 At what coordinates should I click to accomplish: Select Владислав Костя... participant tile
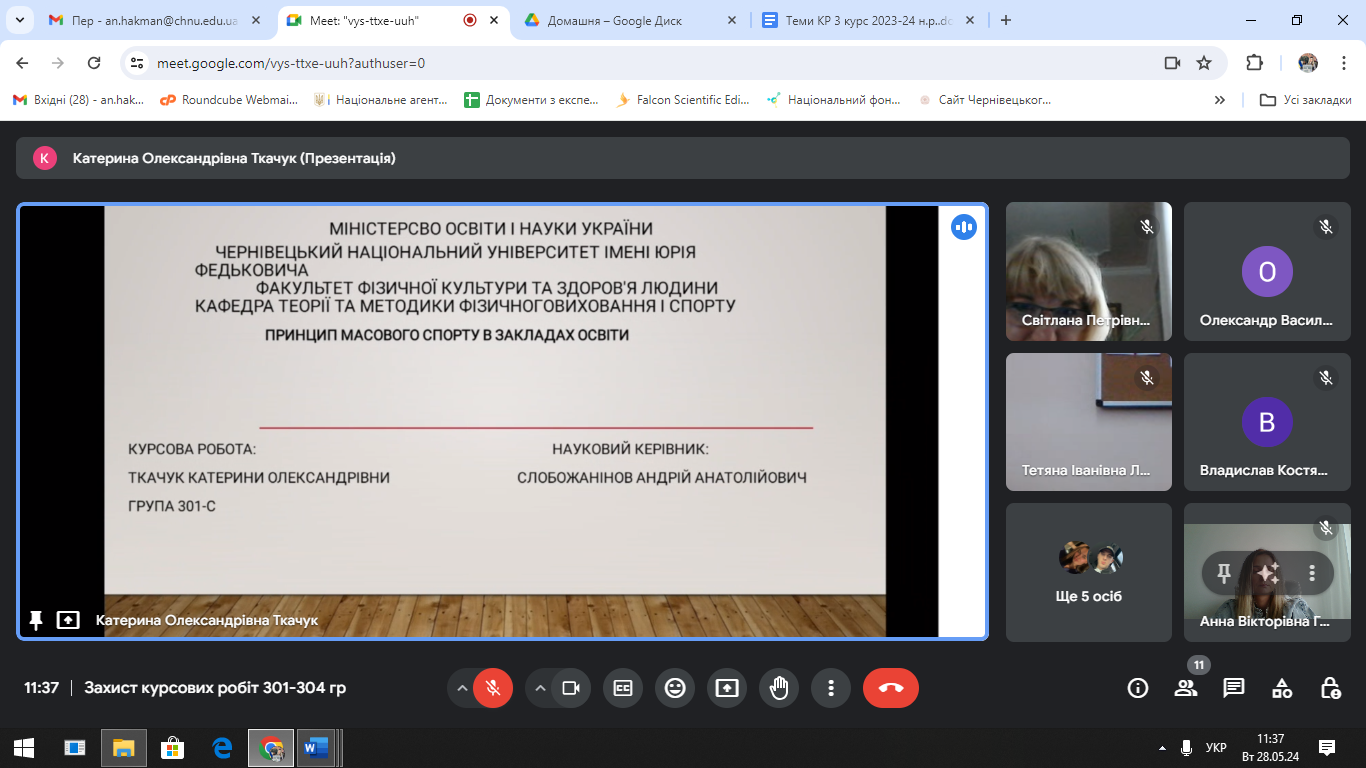pyautogui.click(x=1267, y=422)
